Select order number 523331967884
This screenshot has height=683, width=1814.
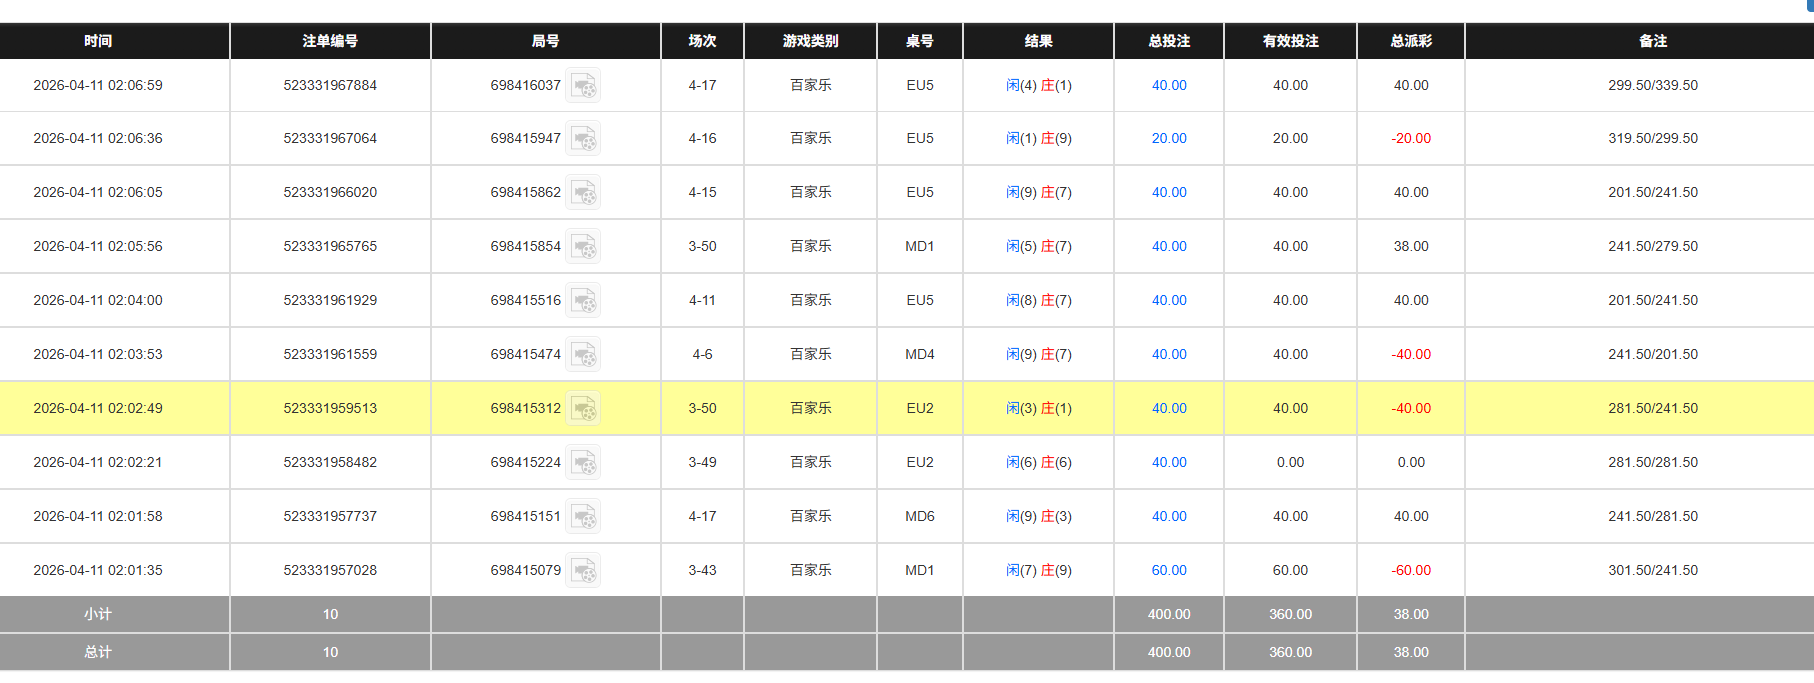point(330,86)
